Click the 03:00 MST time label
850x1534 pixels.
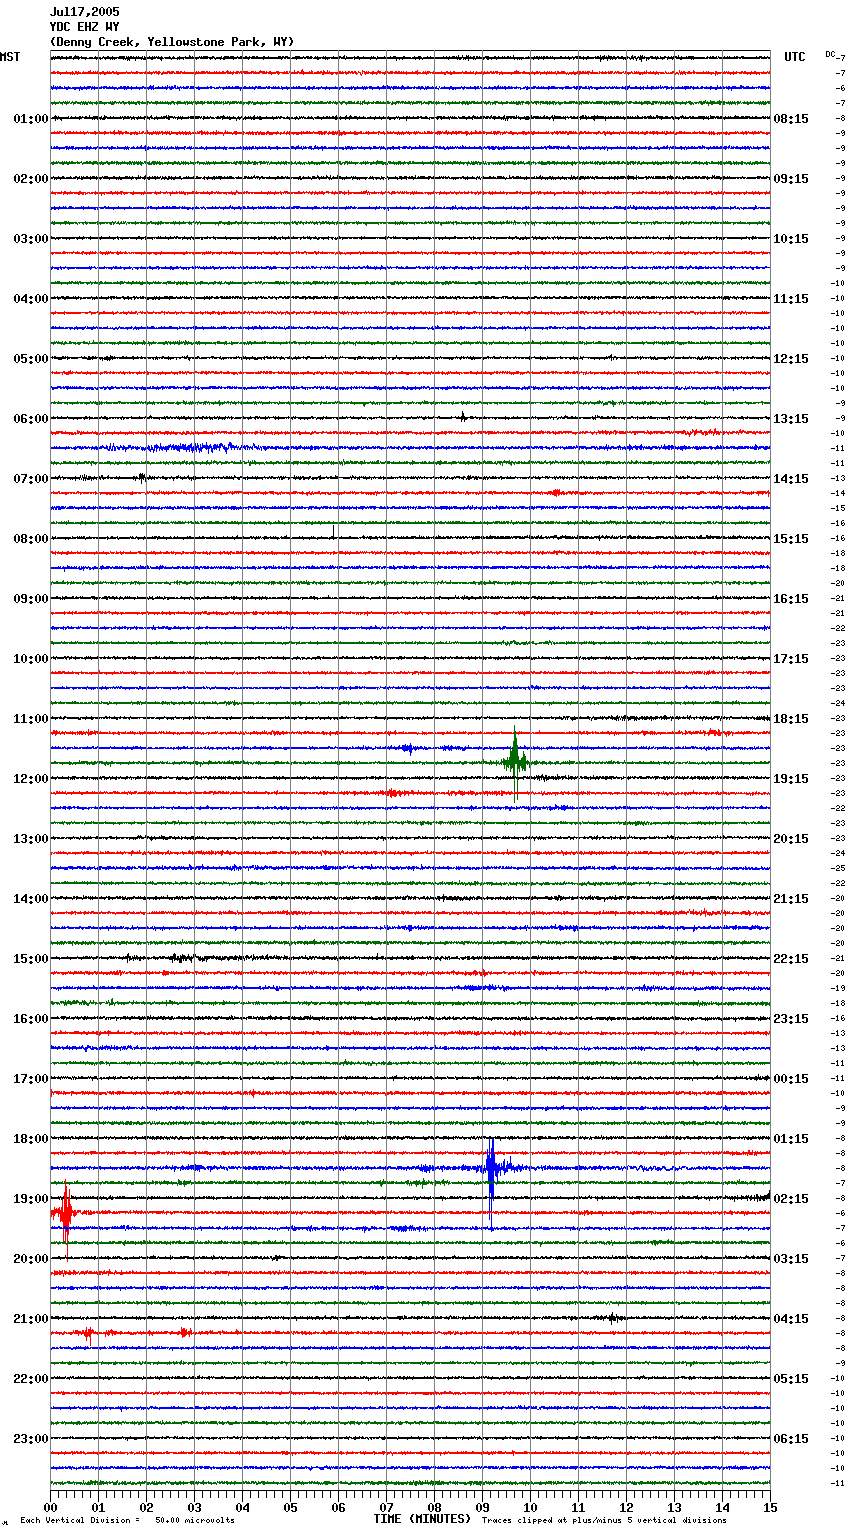coord(31,239)
